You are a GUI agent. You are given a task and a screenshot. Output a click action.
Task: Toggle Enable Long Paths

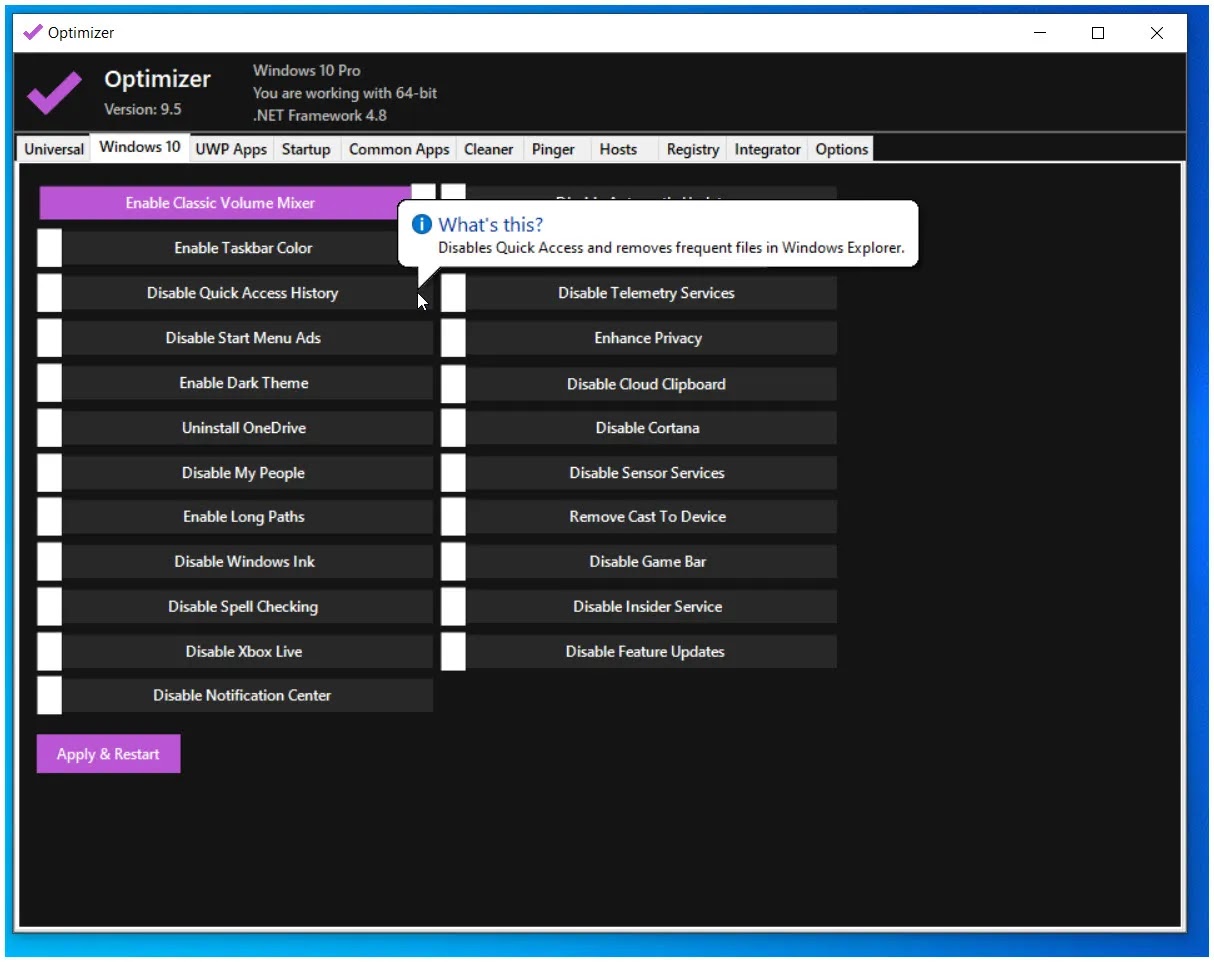(x=235, y=517)
